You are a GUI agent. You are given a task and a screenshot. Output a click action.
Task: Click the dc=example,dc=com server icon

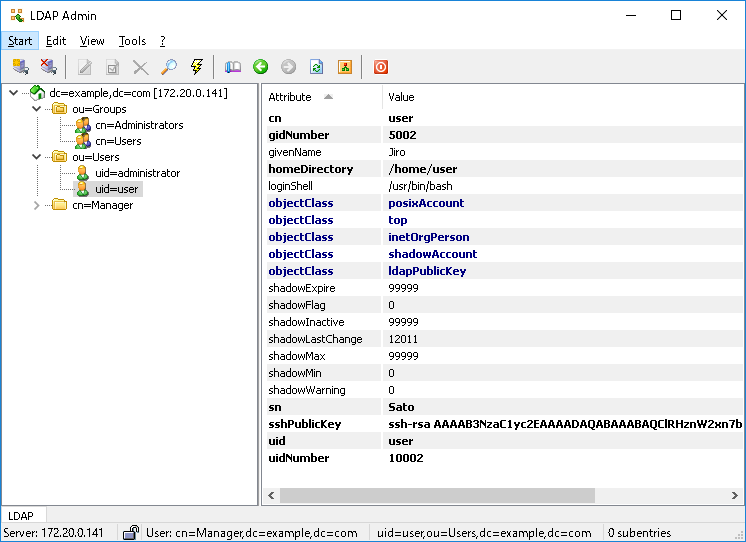[x=37, y=93]
